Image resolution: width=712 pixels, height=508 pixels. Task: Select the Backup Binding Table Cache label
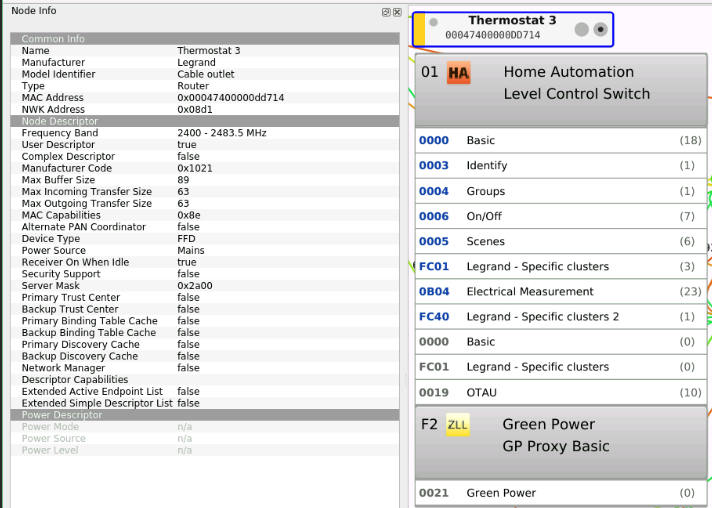[x=89, y=333]
